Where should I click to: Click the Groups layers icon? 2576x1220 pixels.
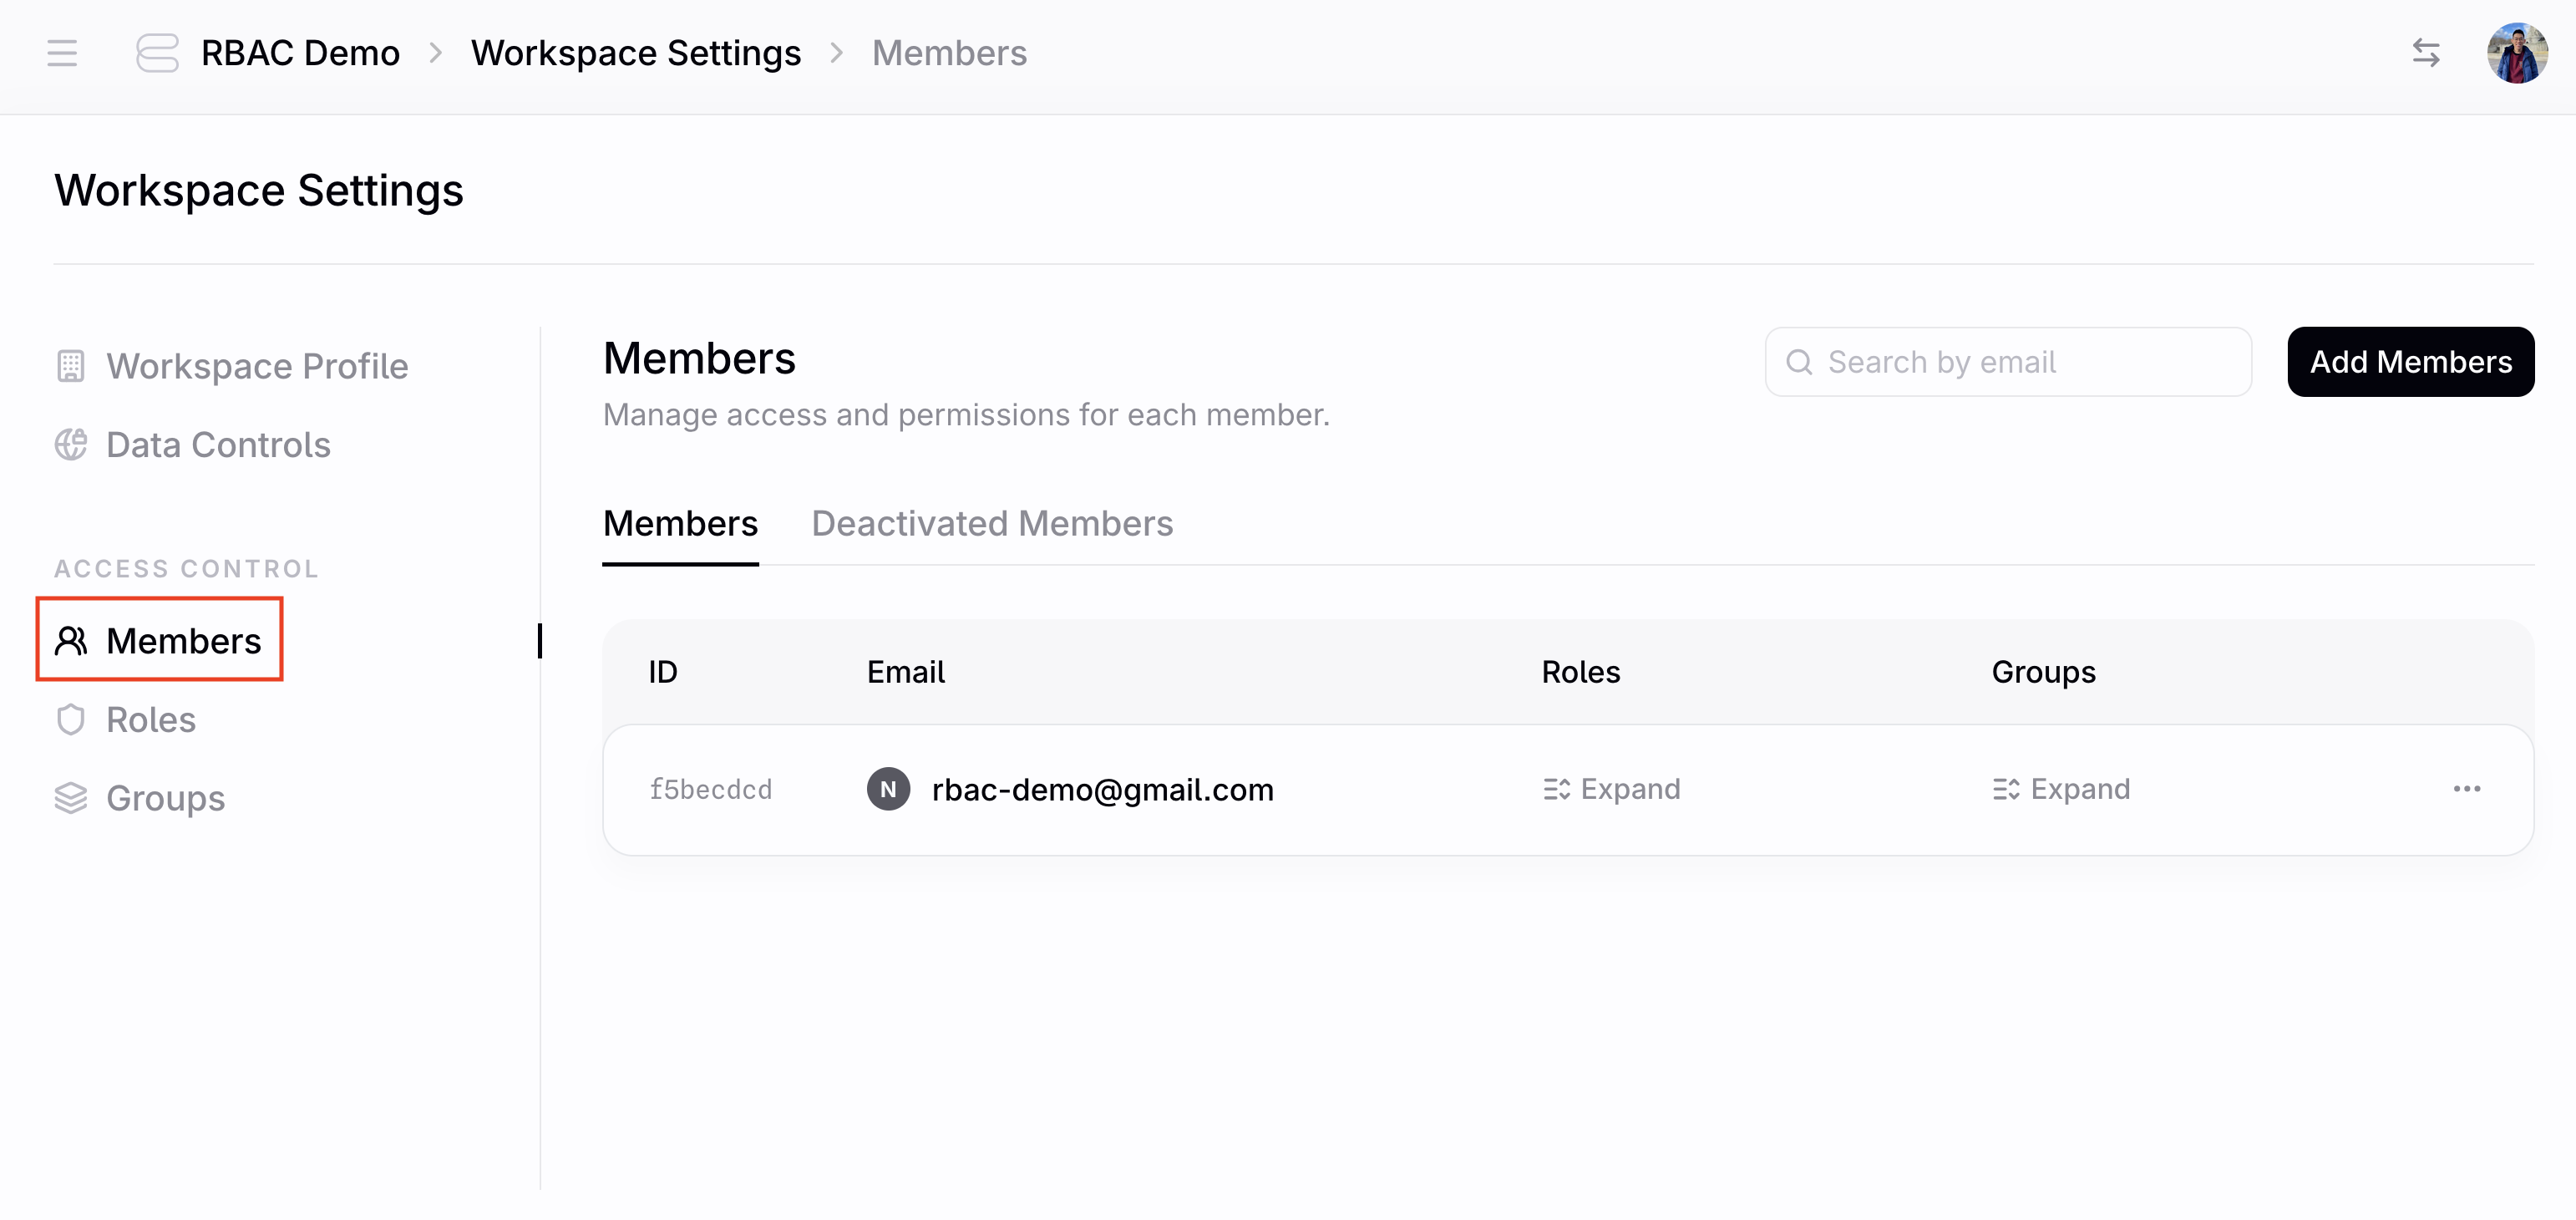pyautogui.click(x=70, y=798)
